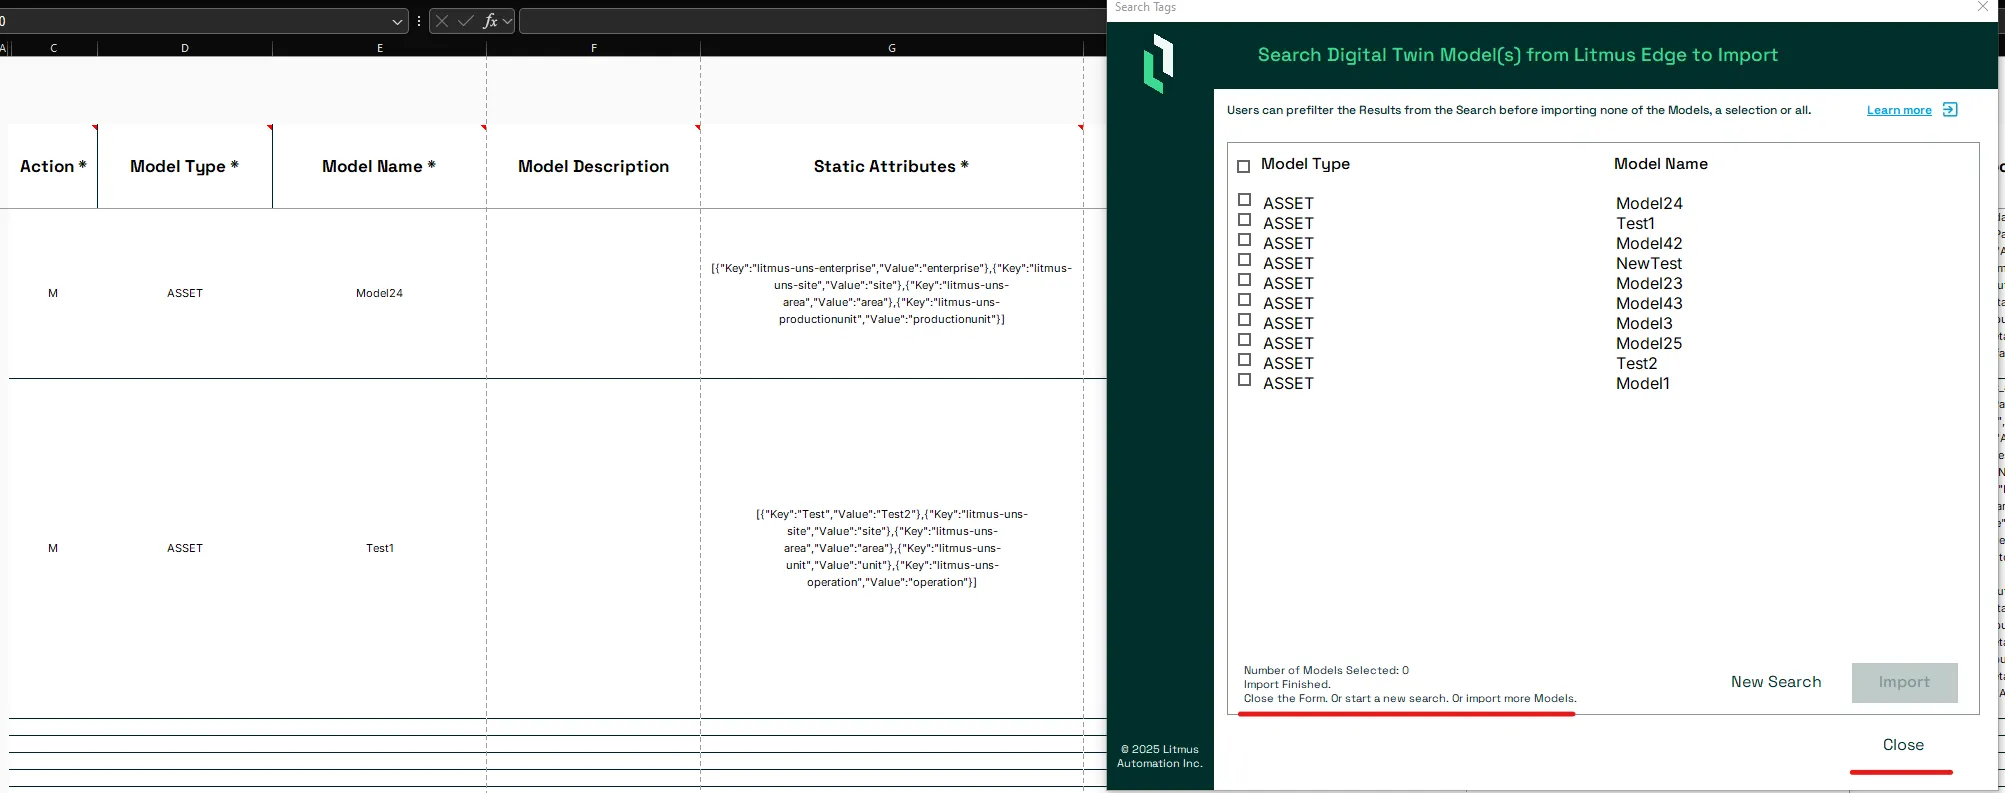Click the static attributes JSON for Model24
This screenshot has width=2005, height=793.
[892, 293]
